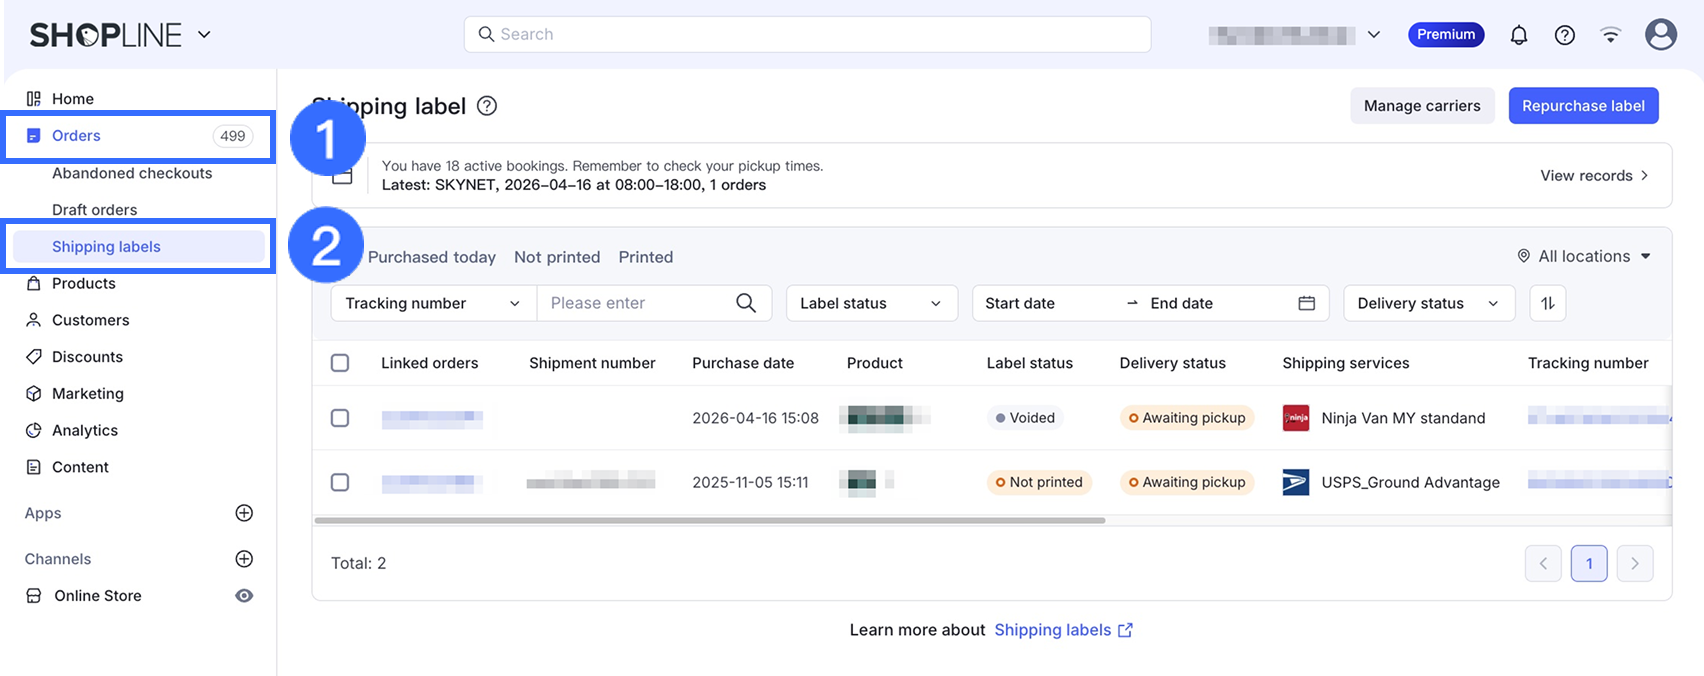Screen dimensions: 1704x676
Task: Open the Label status dropdown
Action: coord(871,303)
